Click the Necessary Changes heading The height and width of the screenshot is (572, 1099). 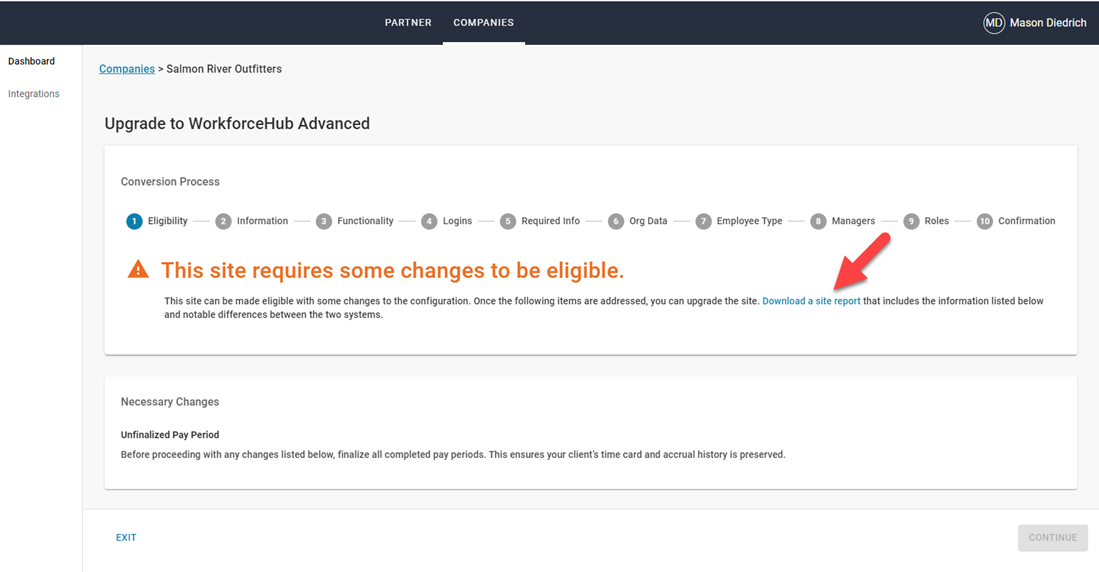click(170, 402)
